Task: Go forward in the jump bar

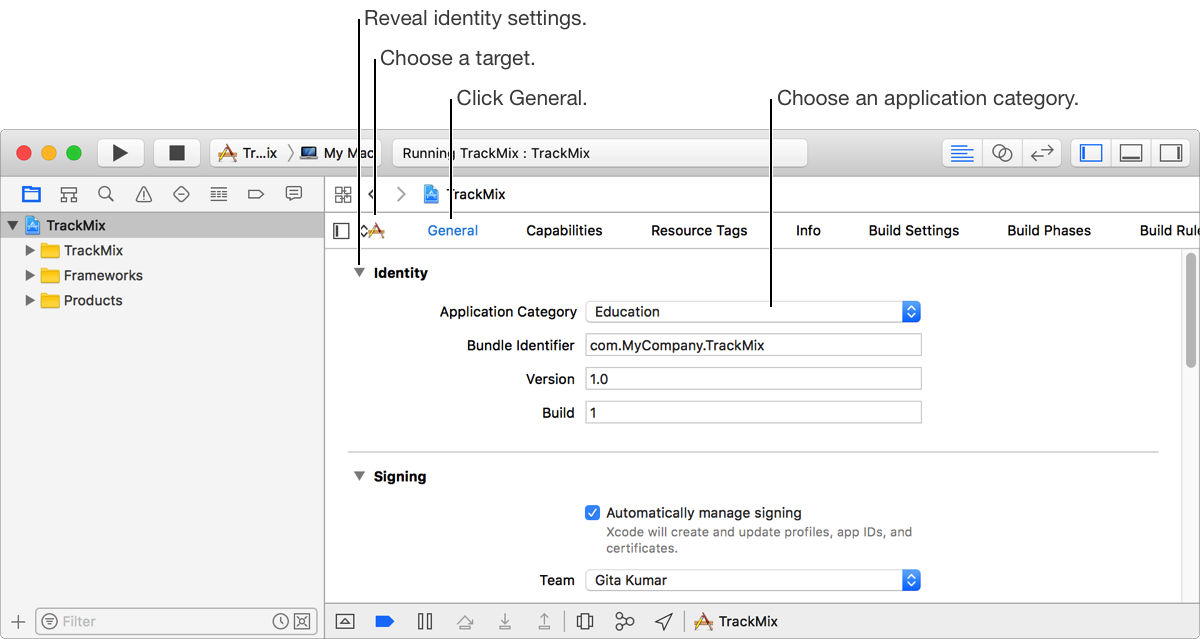Action: (x=401, y=194)
